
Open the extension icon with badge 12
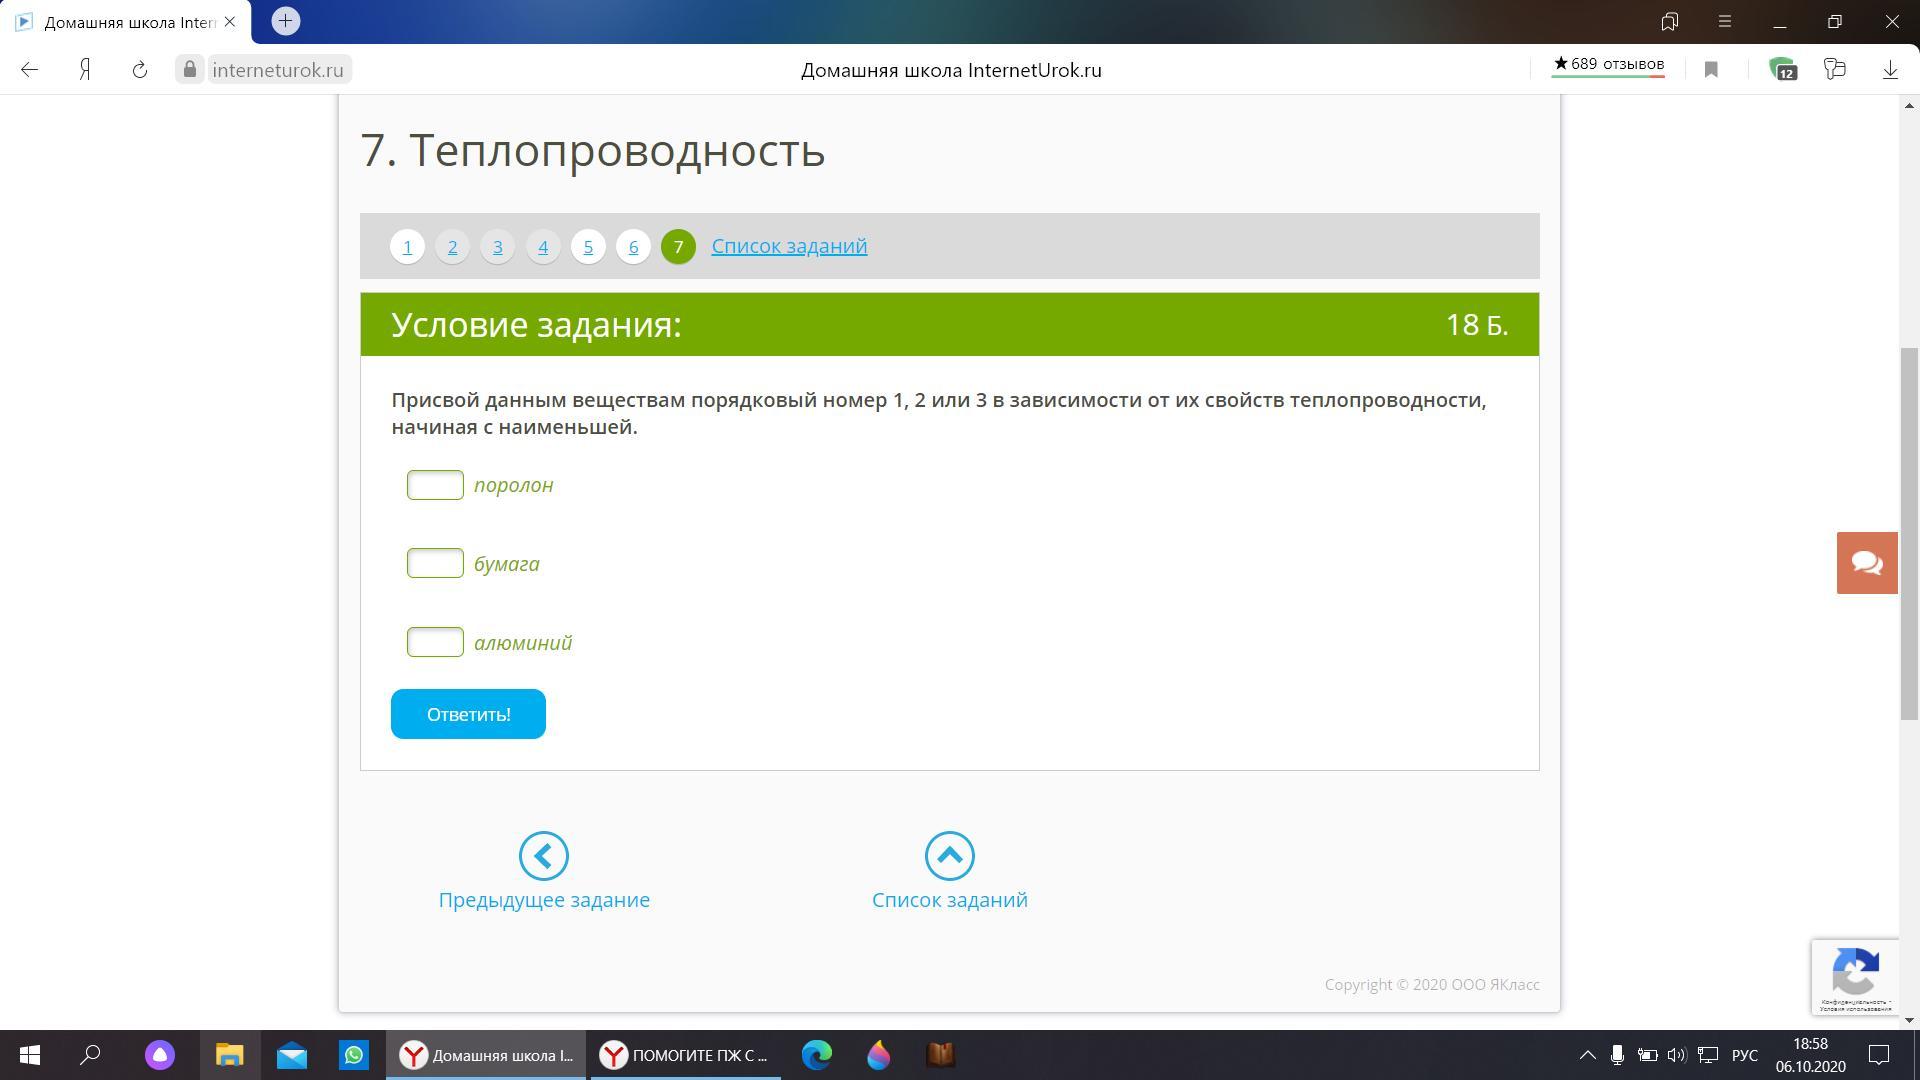click(1782, 70)
